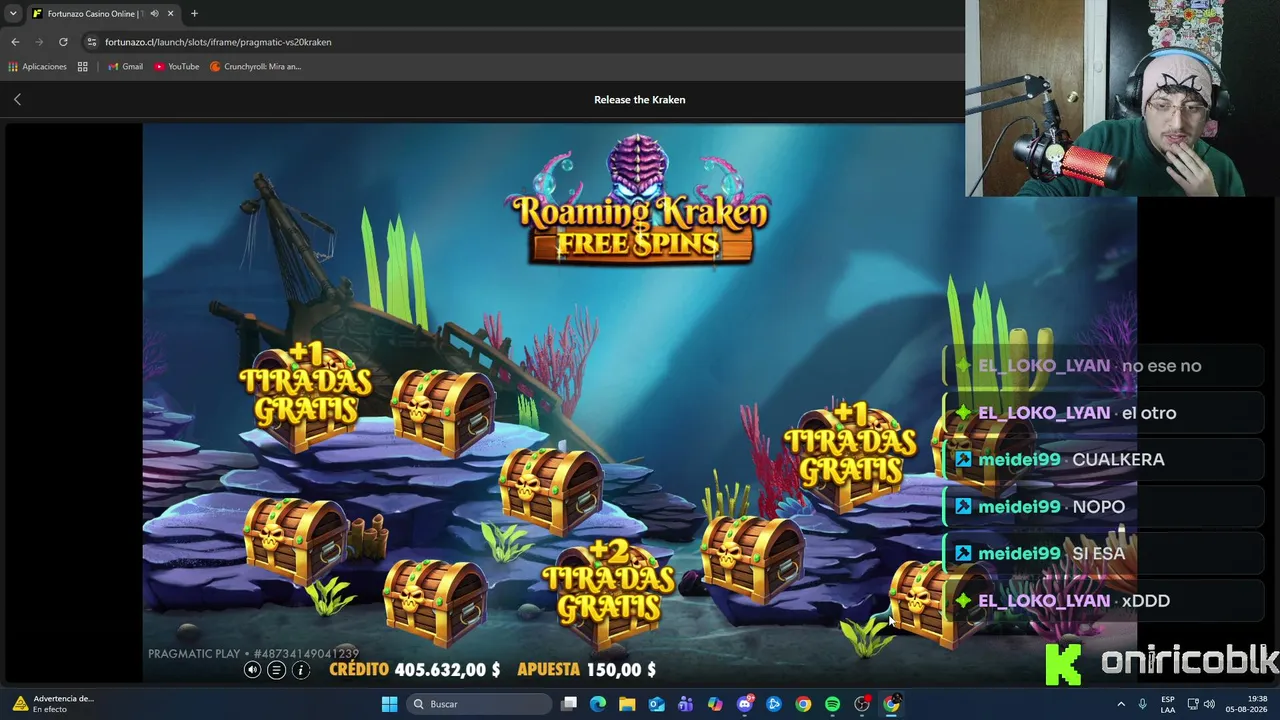Click the Crédito 405.632,00 $ balance
The height and width of the screenshot is (720, 1280).
(414, 670)
